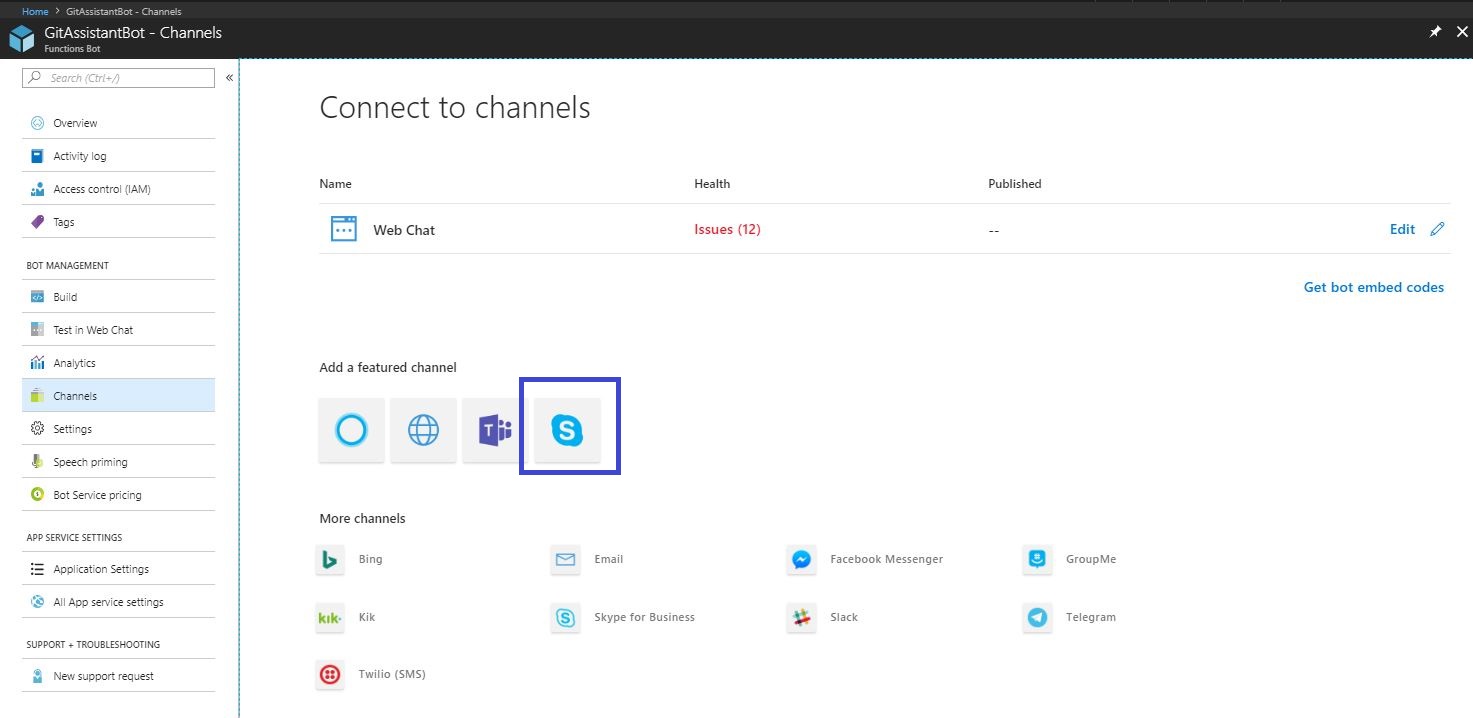Click the Settings gear icon in sidebar
This screenshot has width=1473, height=718.
38,429
